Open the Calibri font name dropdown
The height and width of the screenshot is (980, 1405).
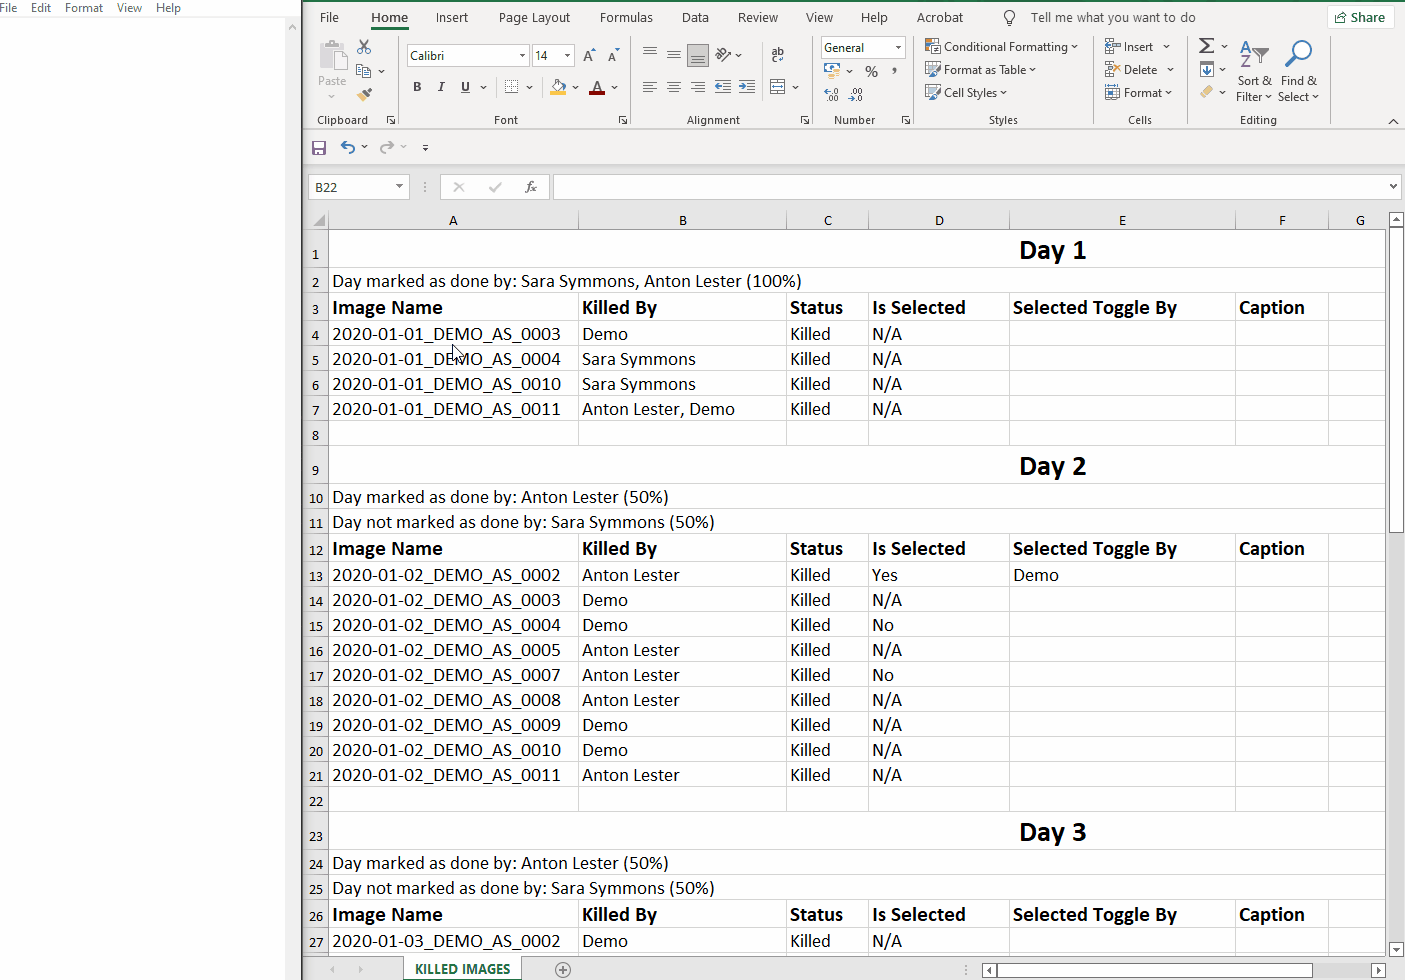click(522, 56)
